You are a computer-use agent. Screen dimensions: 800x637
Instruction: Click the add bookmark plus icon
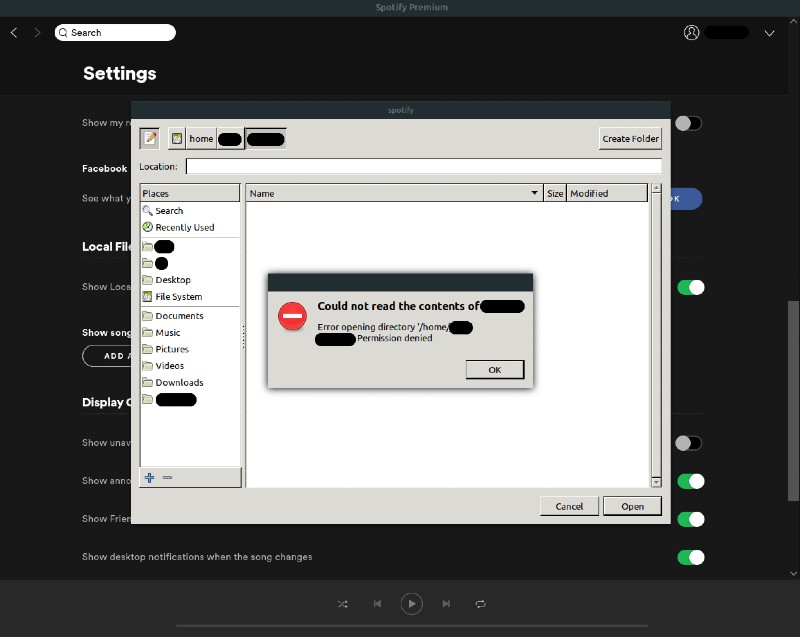click(149, 477)
